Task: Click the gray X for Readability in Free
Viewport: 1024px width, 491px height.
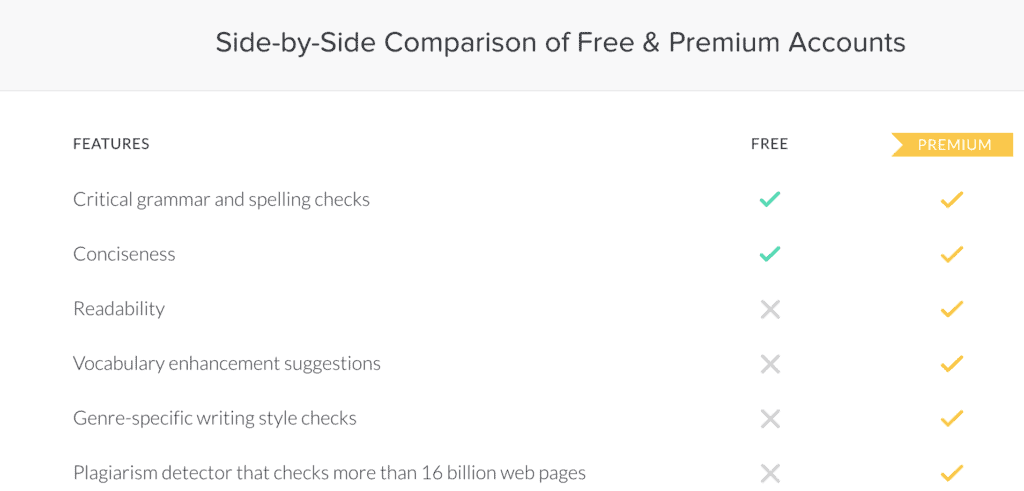Action: click(771, 309)
